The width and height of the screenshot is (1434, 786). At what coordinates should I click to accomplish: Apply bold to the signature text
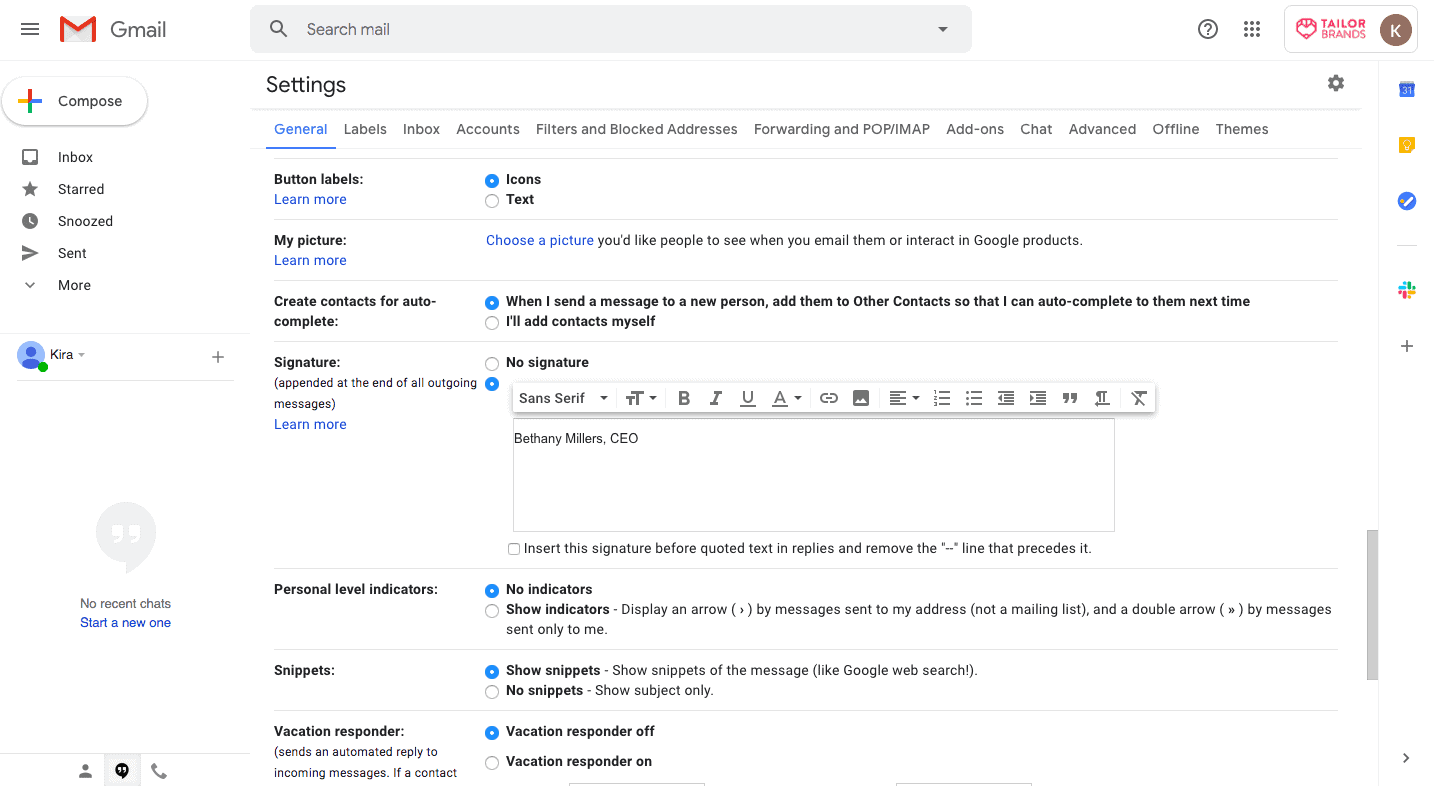pyautogui.click(x=684, y=398)
